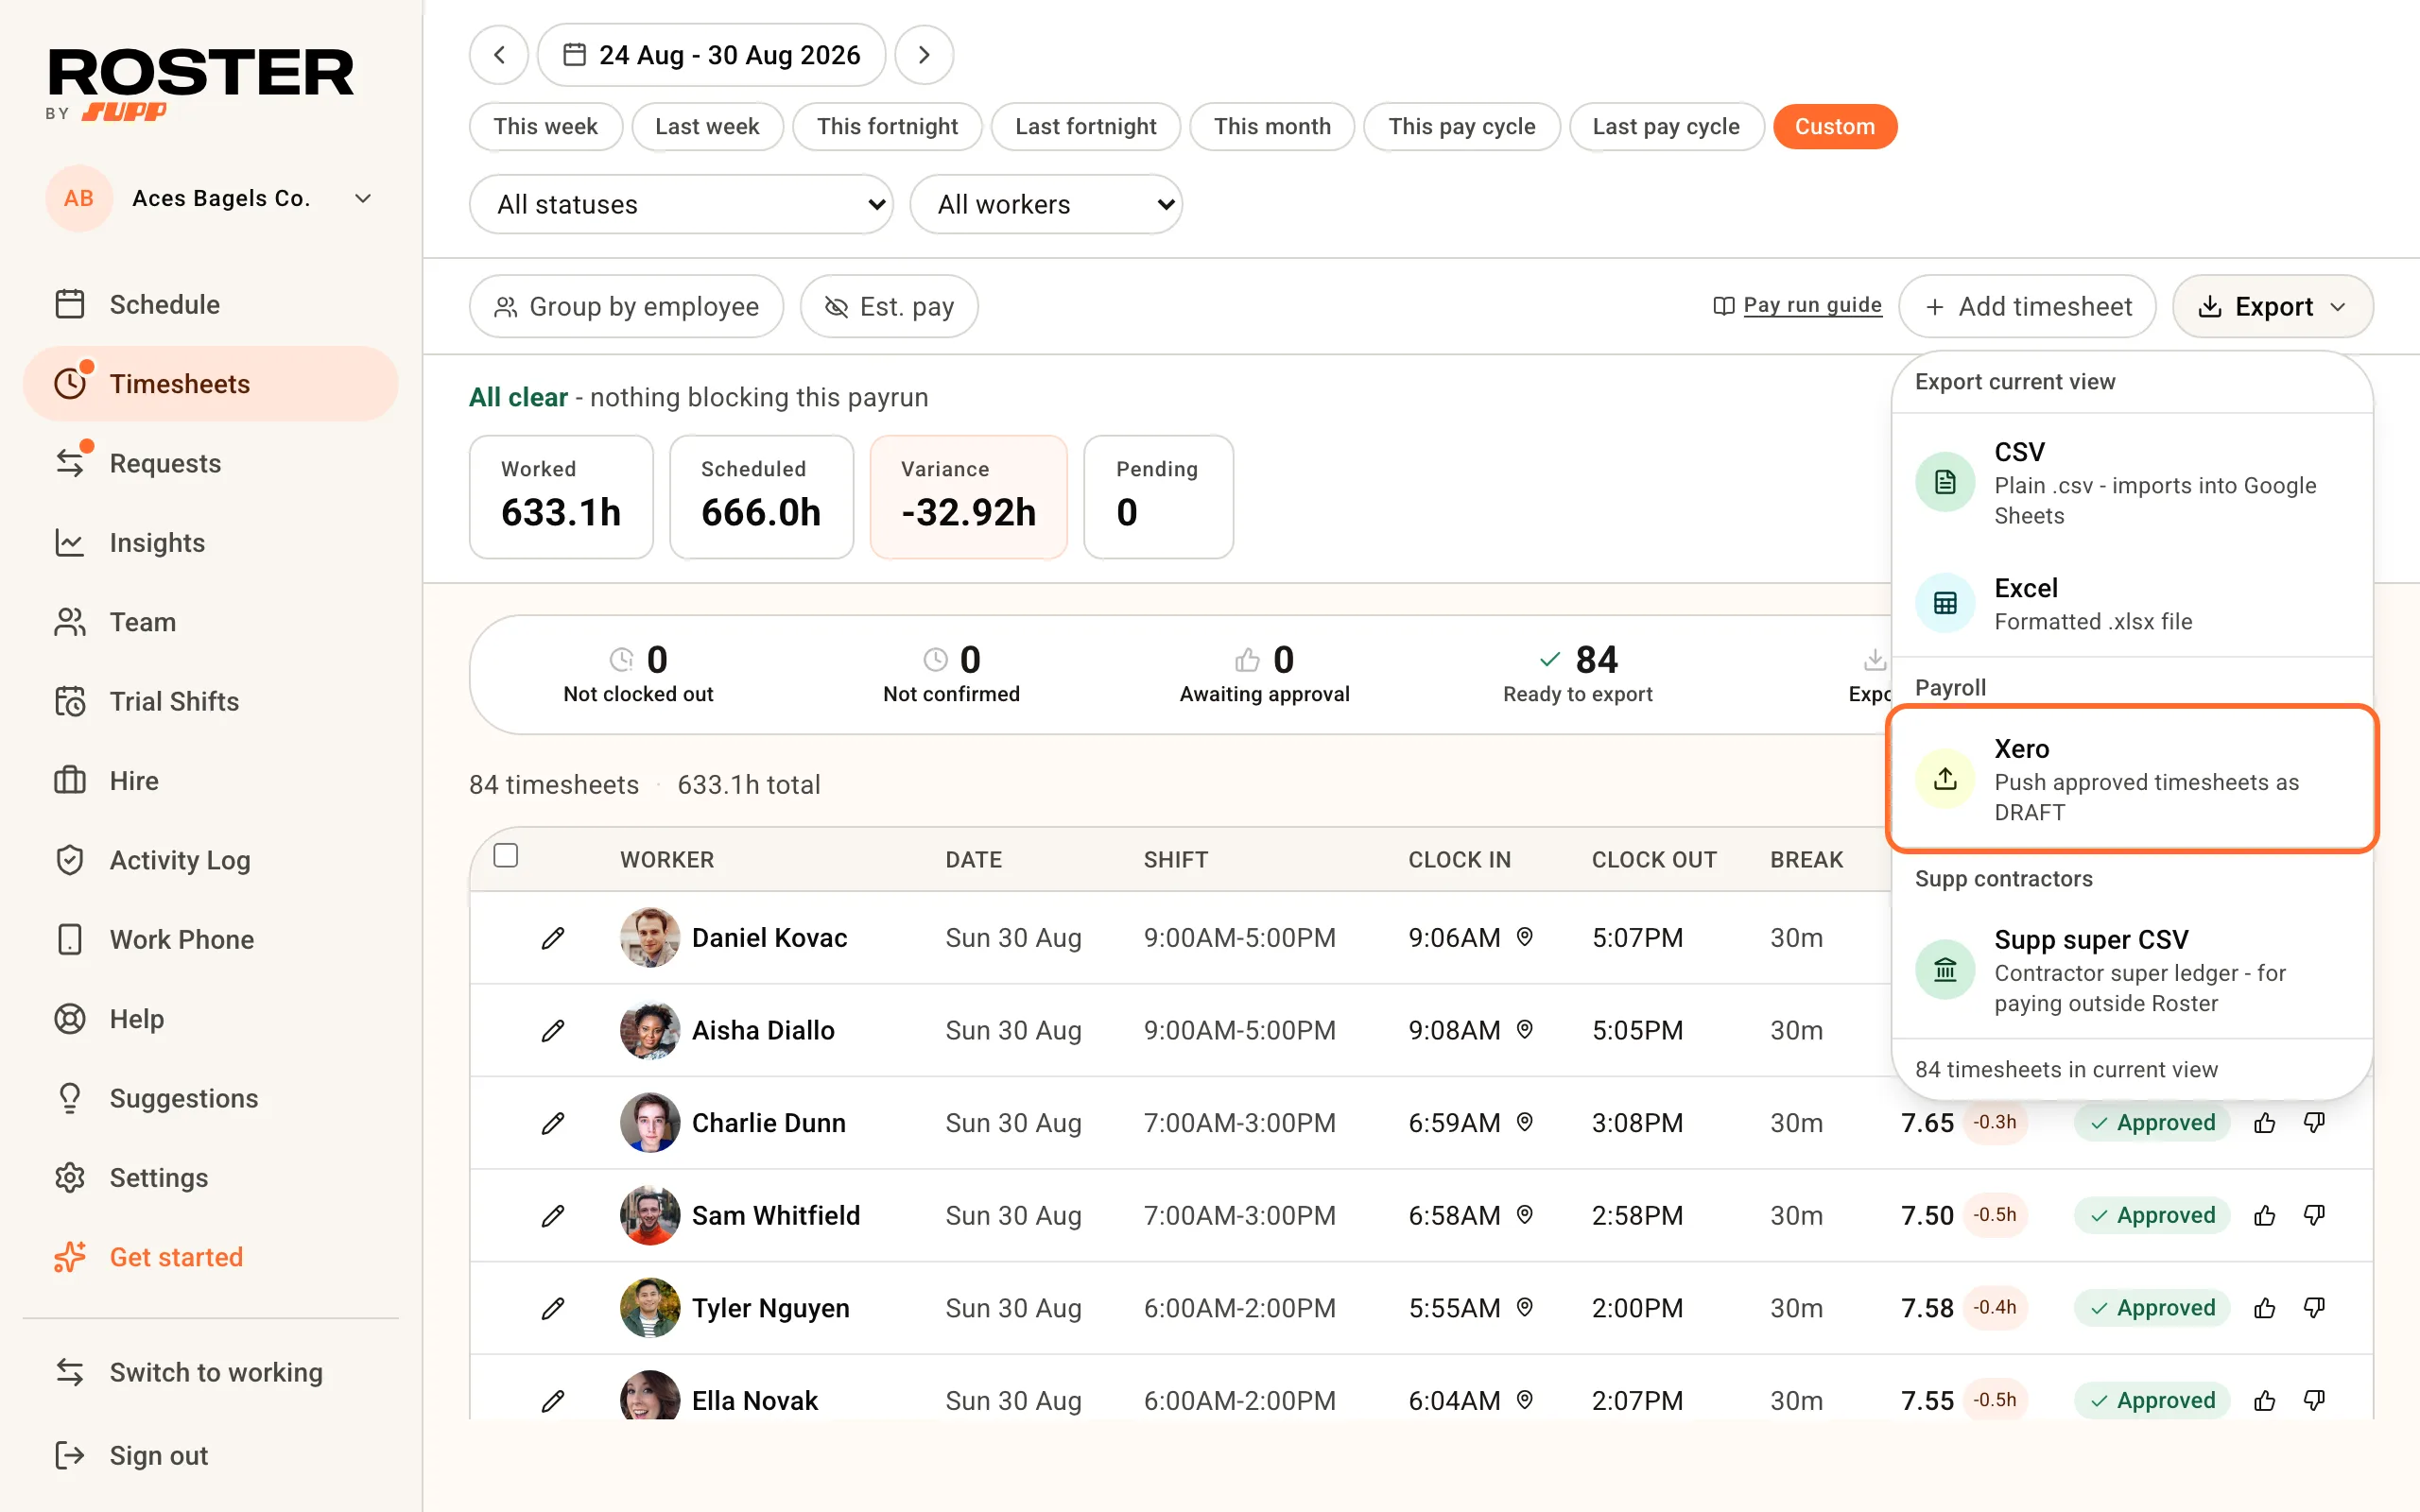Go to the Team page
The height and width of the screenshot is (1512, 2420).
click(x=210, y=622)
